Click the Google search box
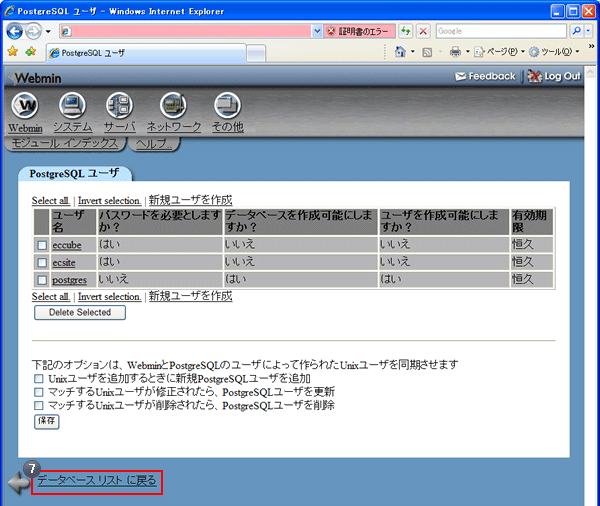 [501, 31]
